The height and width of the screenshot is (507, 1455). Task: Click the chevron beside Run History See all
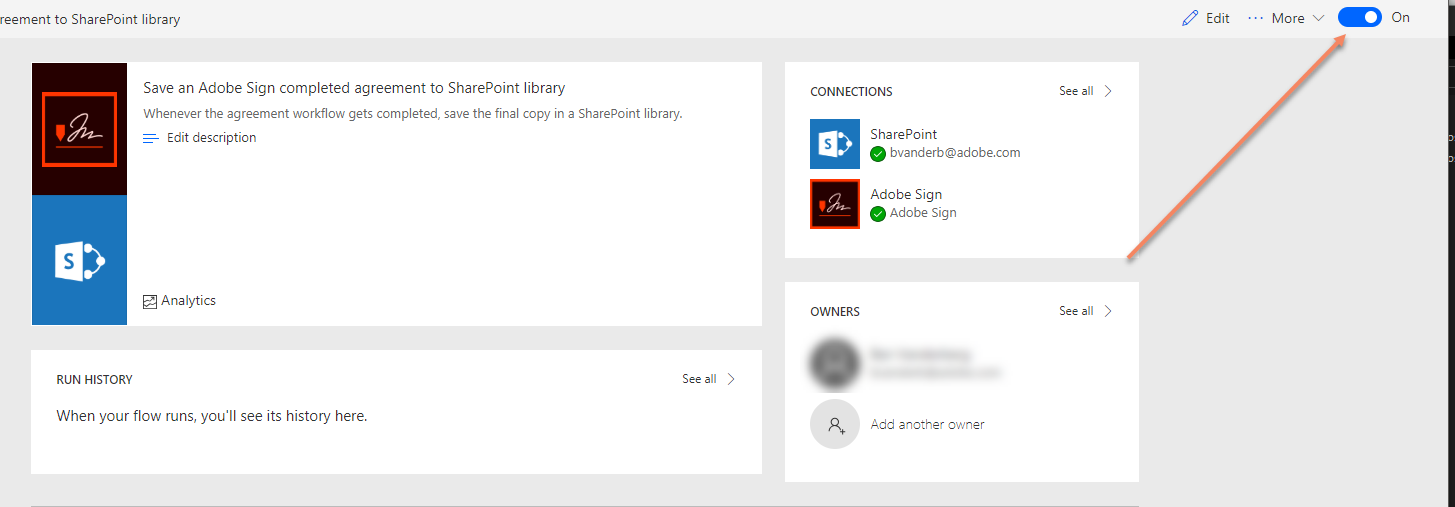pos(731,379)
